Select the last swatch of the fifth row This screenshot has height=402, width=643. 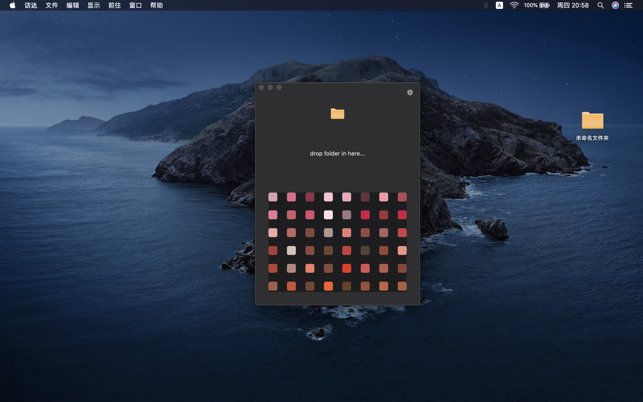click(x=402, y=268)
